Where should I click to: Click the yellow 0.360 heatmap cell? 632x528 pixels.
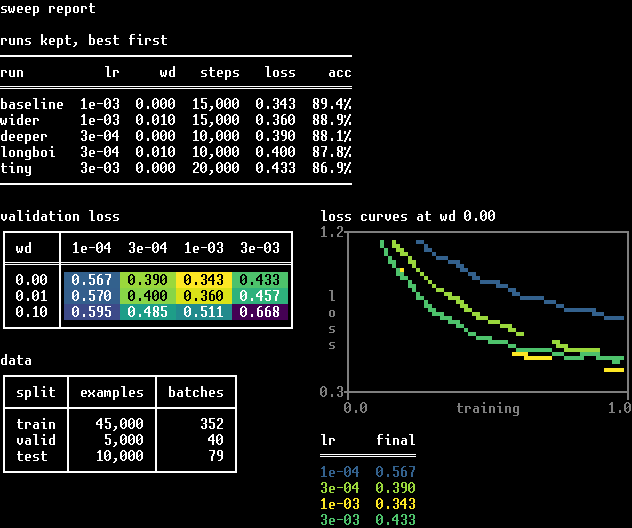point(204,296)
